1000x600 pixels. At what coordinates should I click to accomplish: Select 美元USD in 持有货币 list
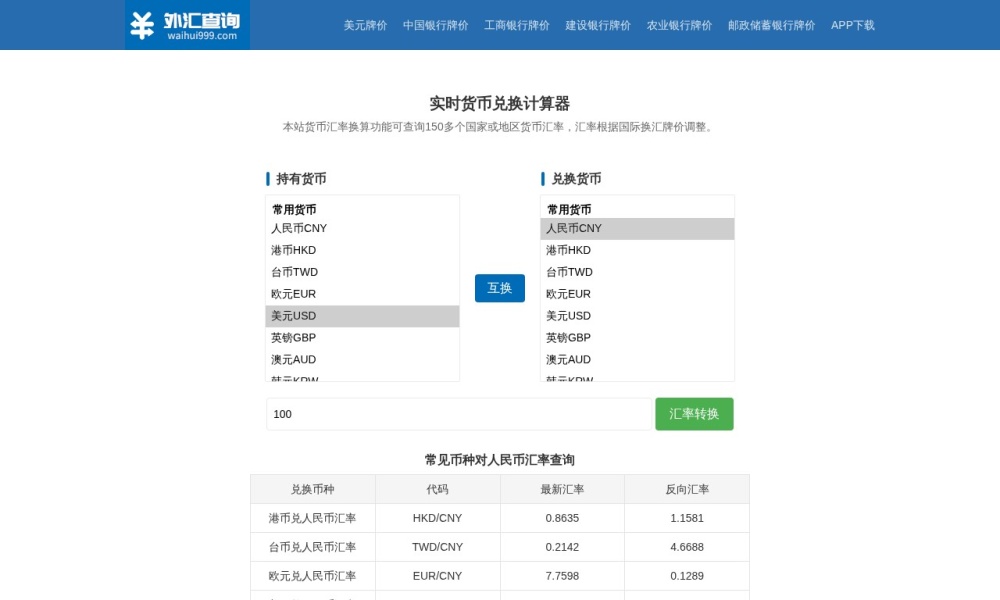point(362,316)
